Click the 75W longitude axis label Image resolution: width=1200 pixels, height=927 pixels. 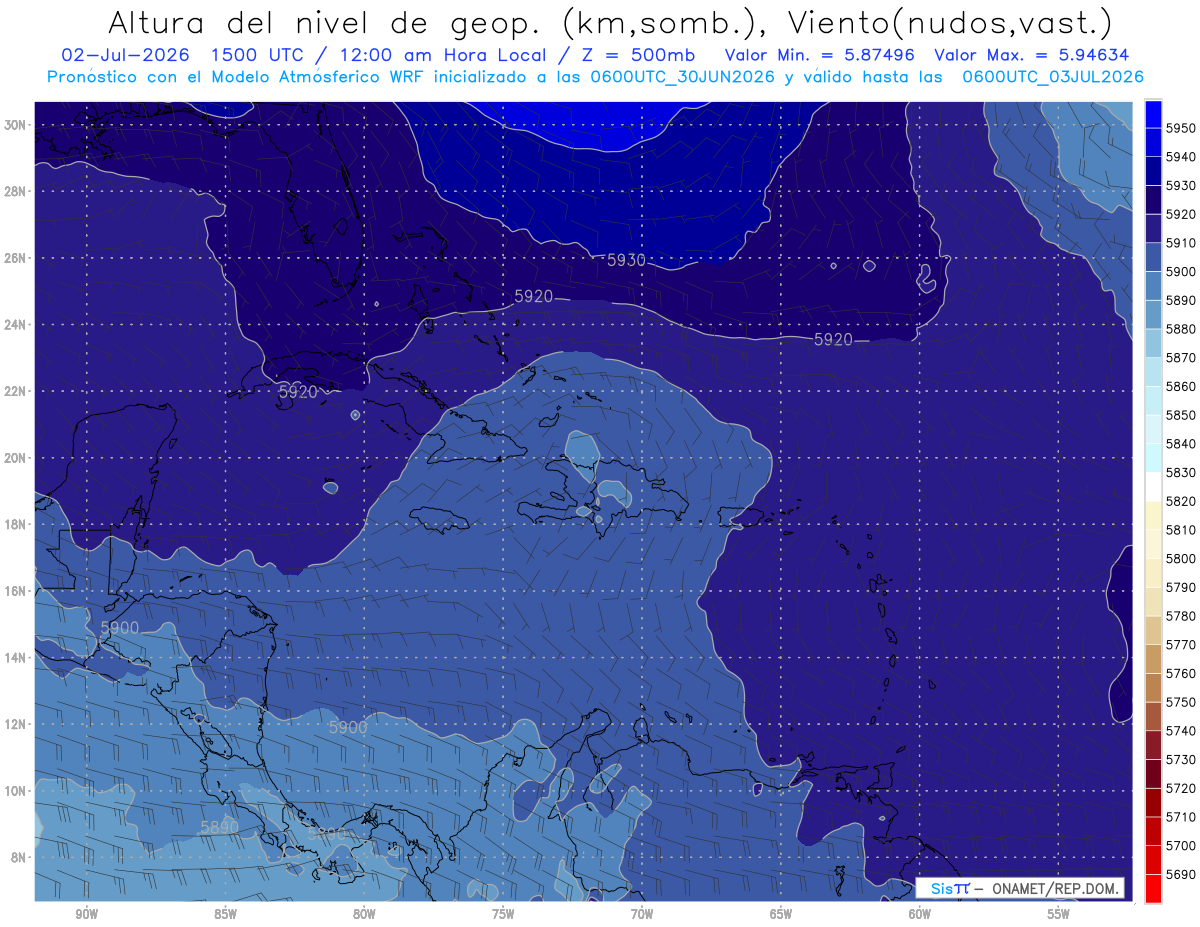coord(503,914)
